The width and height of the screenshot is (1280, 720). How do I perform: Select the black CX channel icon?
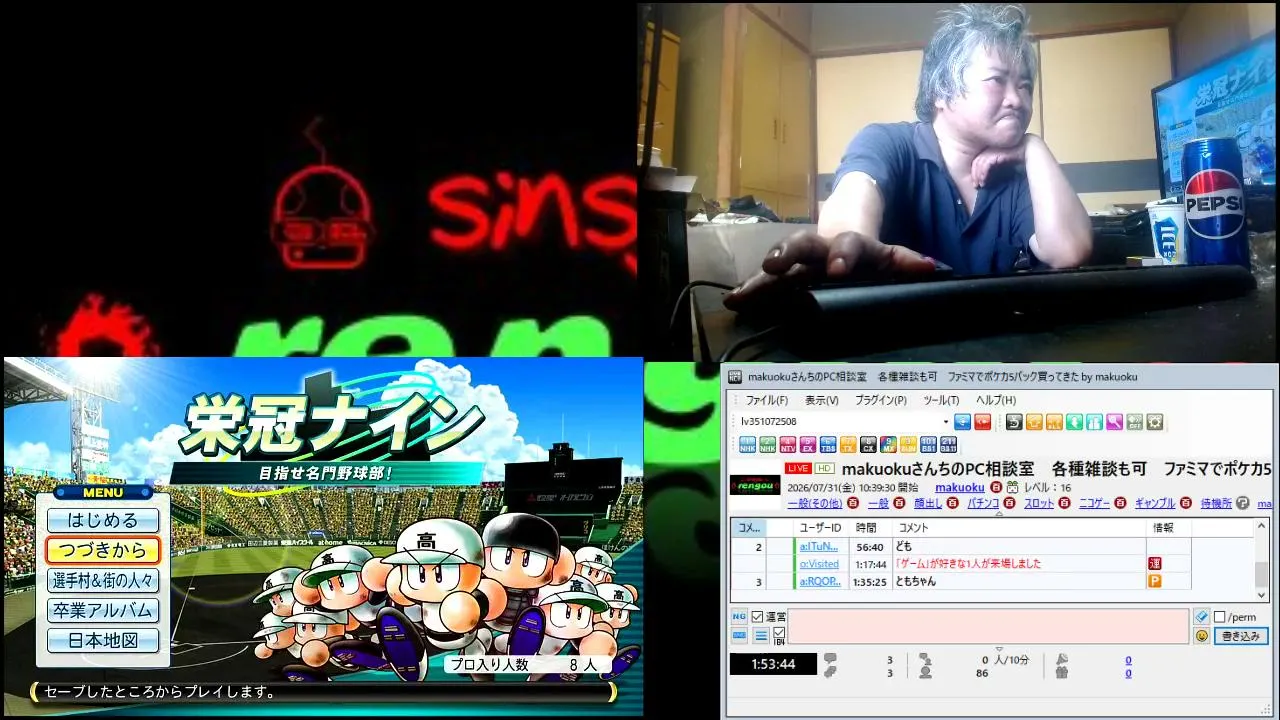(x=868, y=445)
